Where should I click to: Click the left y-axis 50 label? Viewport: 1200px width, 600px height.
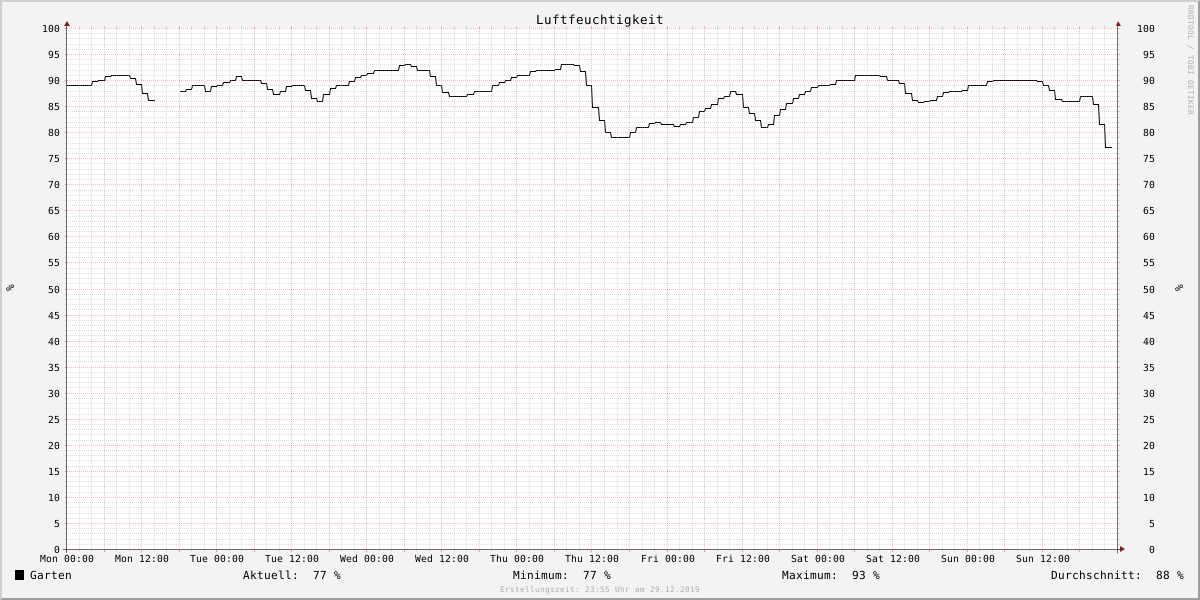(54, 290)
